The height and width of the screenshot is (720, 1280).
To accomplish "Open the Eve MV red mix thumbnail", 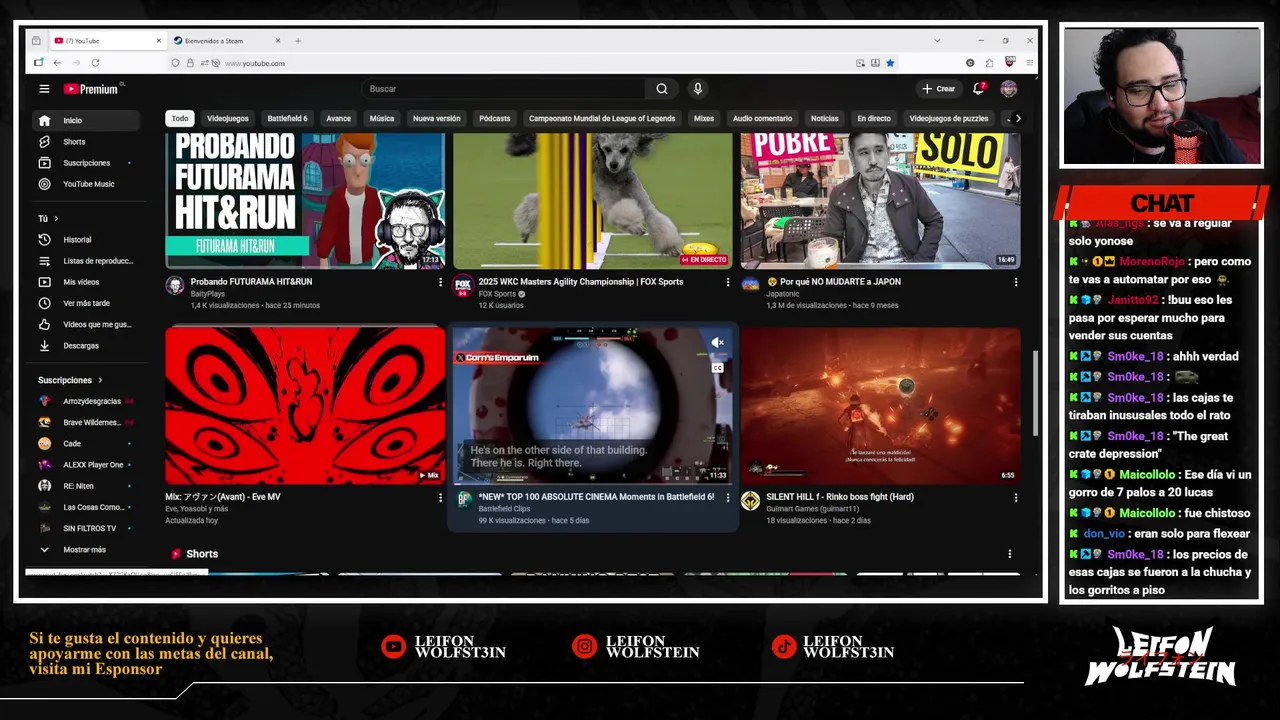I will [305, 405].
